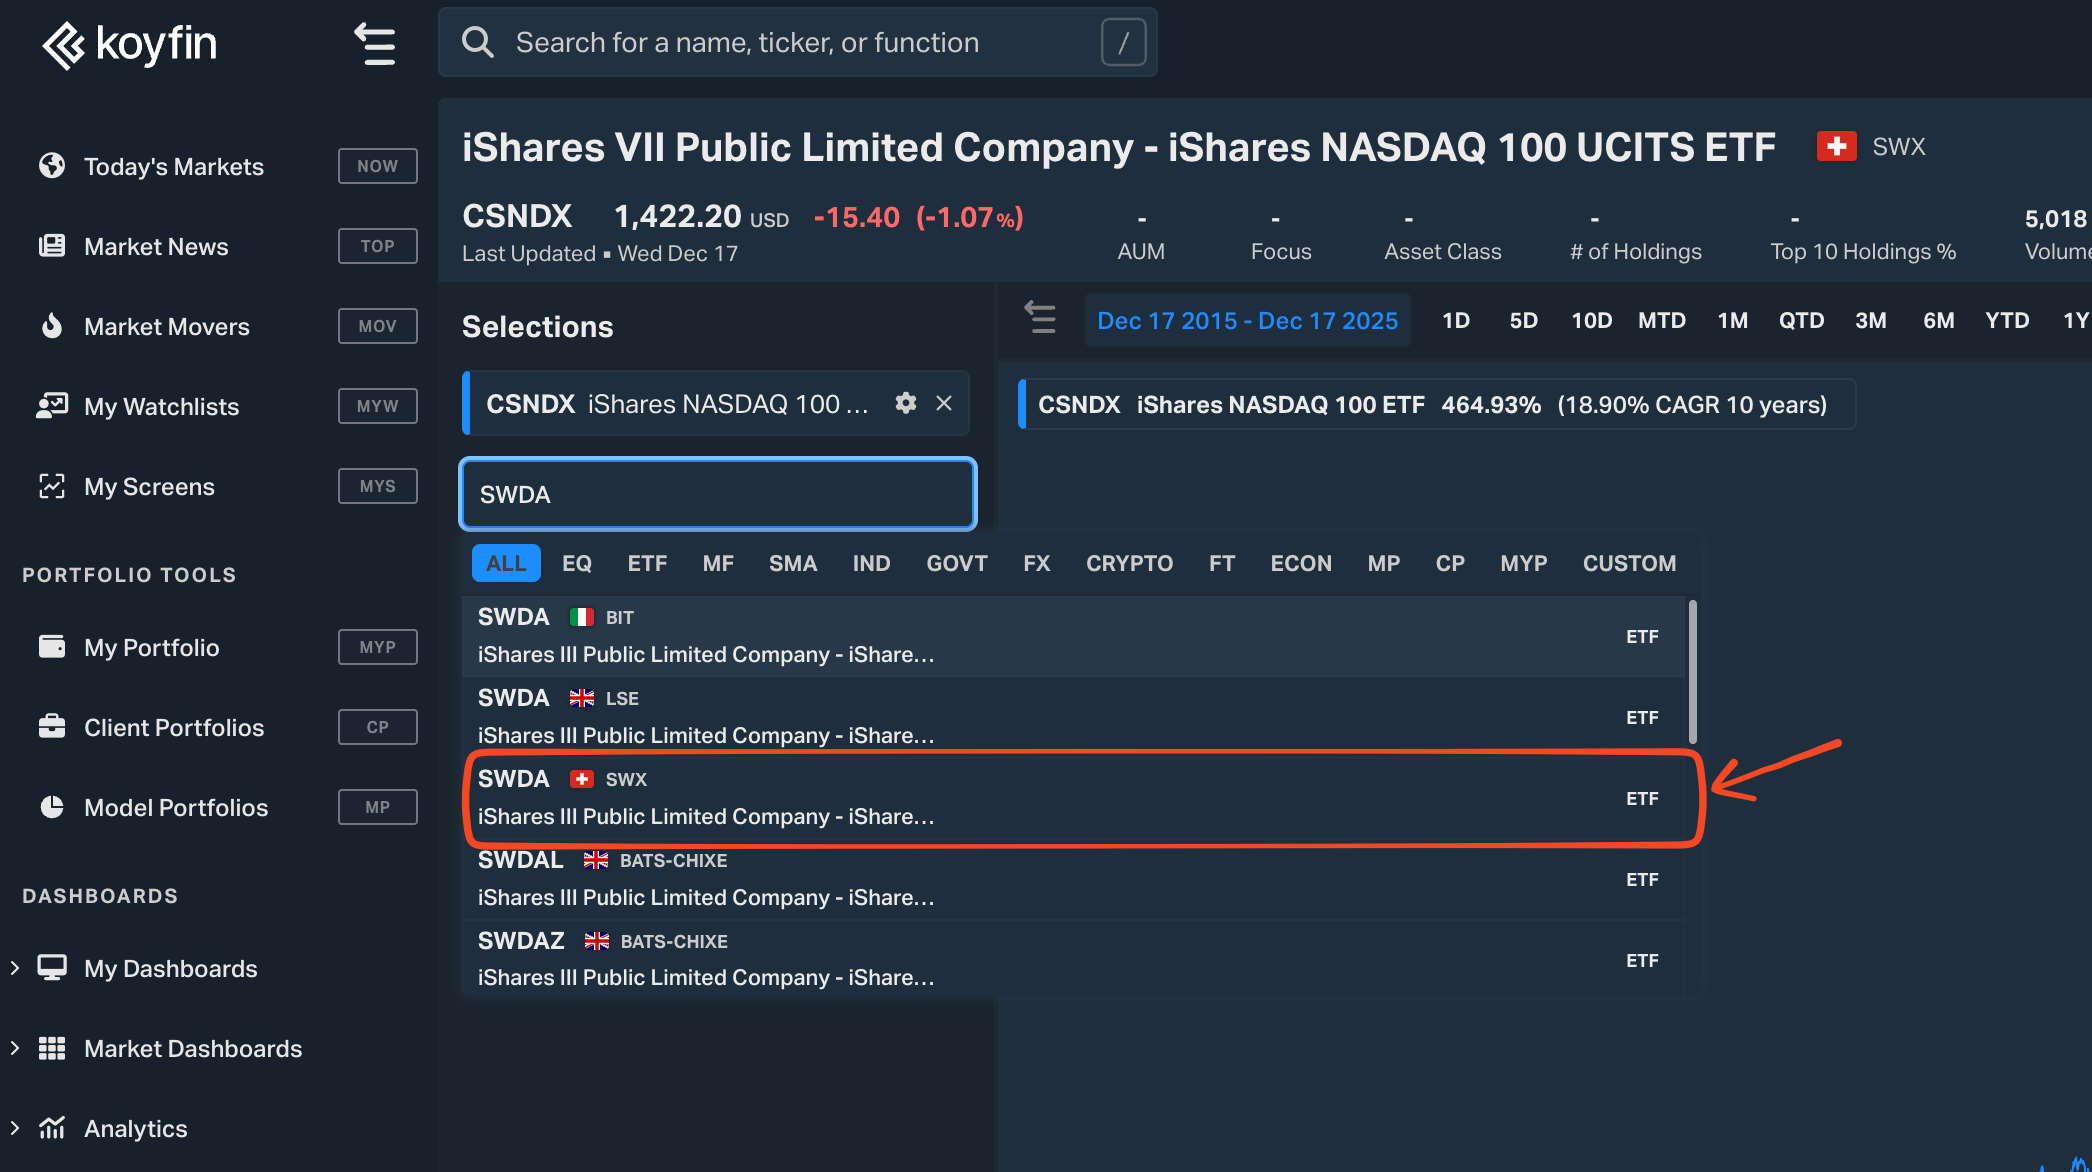Expand Market Dashboards section
This screenshot has height=1172, width=2092.
(x=15, y=1048)
